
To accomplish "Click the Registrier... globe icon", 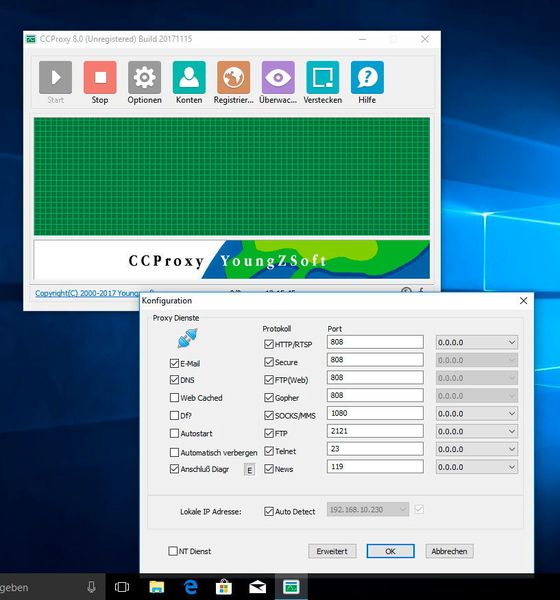I will [x=233, y=77].
